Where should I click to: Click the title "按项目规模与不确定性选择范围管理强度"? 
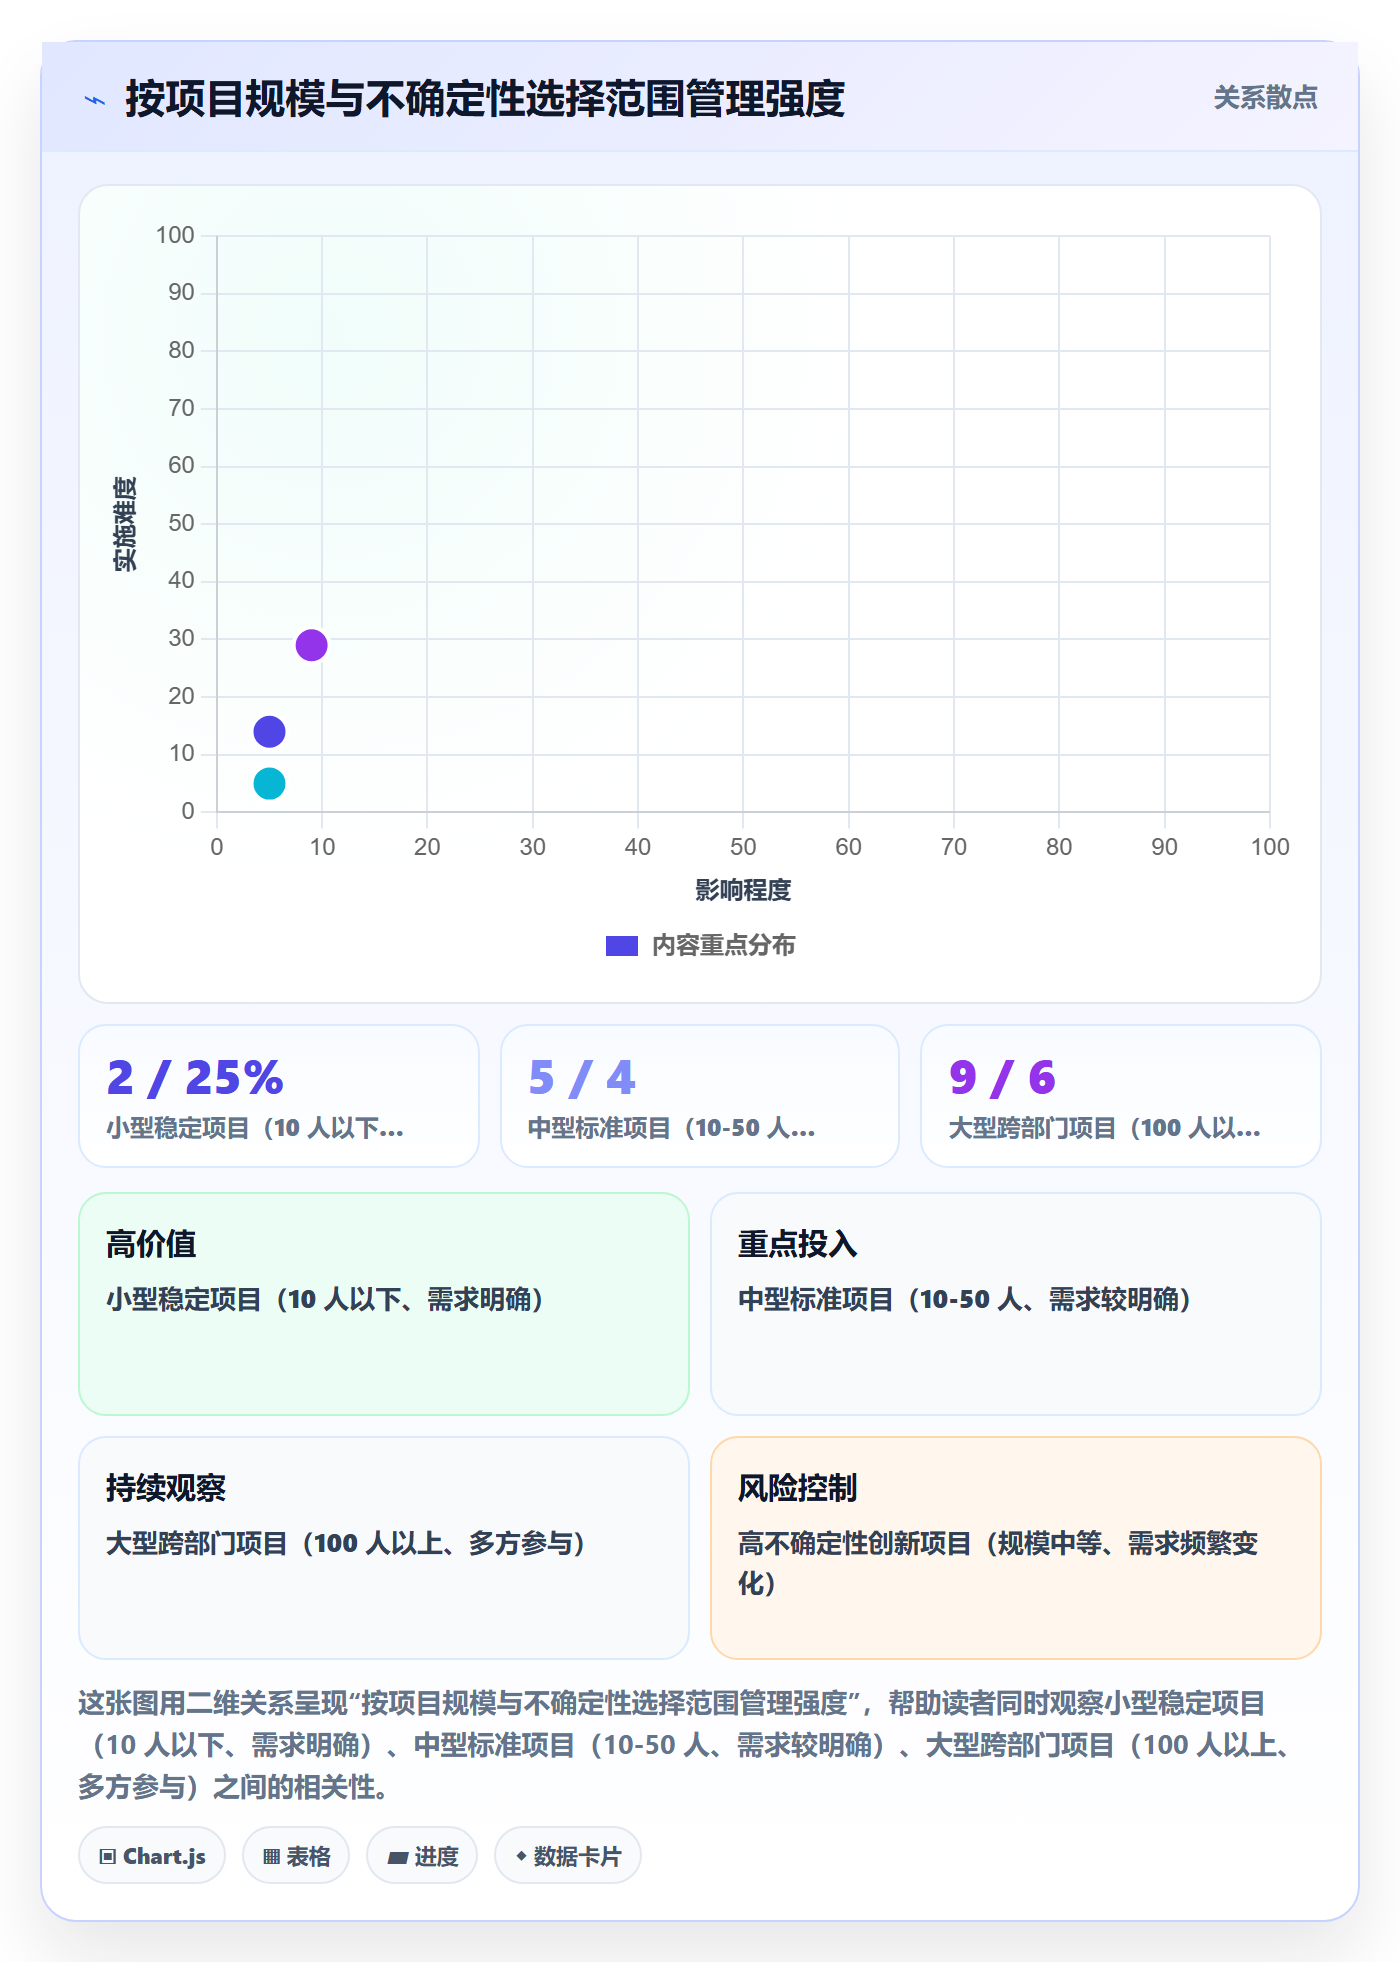click(x=485, y=99)
